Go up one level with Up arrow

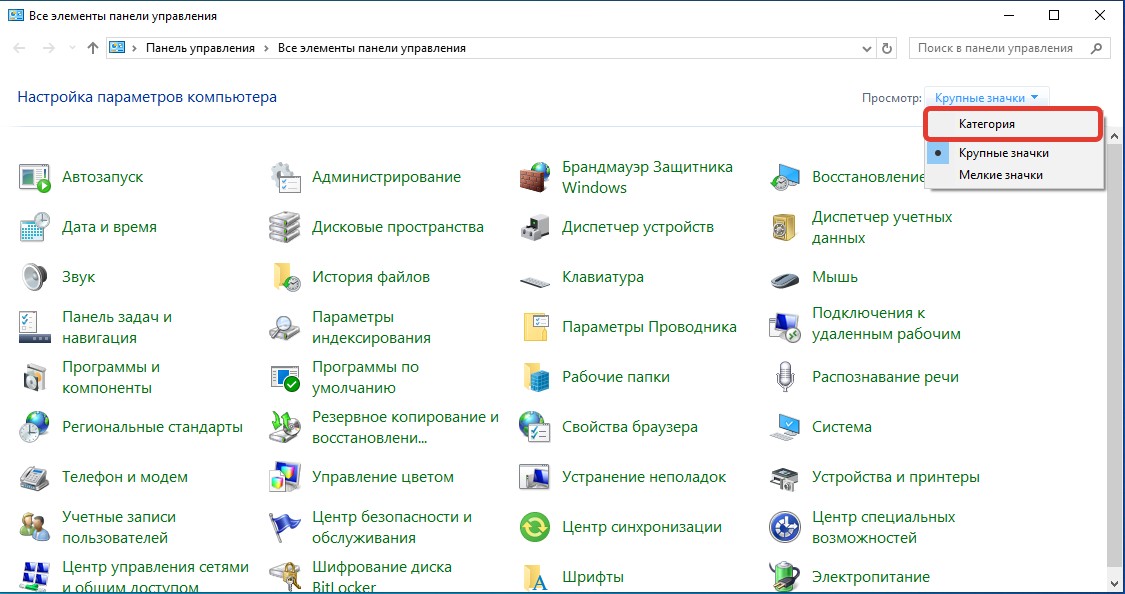[93, 48]
